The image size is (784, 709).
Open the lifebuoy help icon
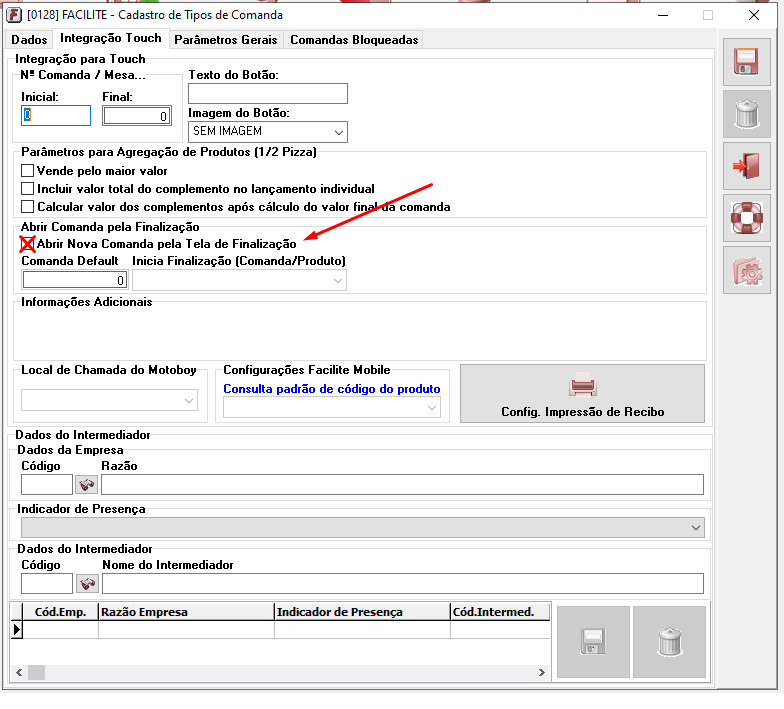point(746,218)
